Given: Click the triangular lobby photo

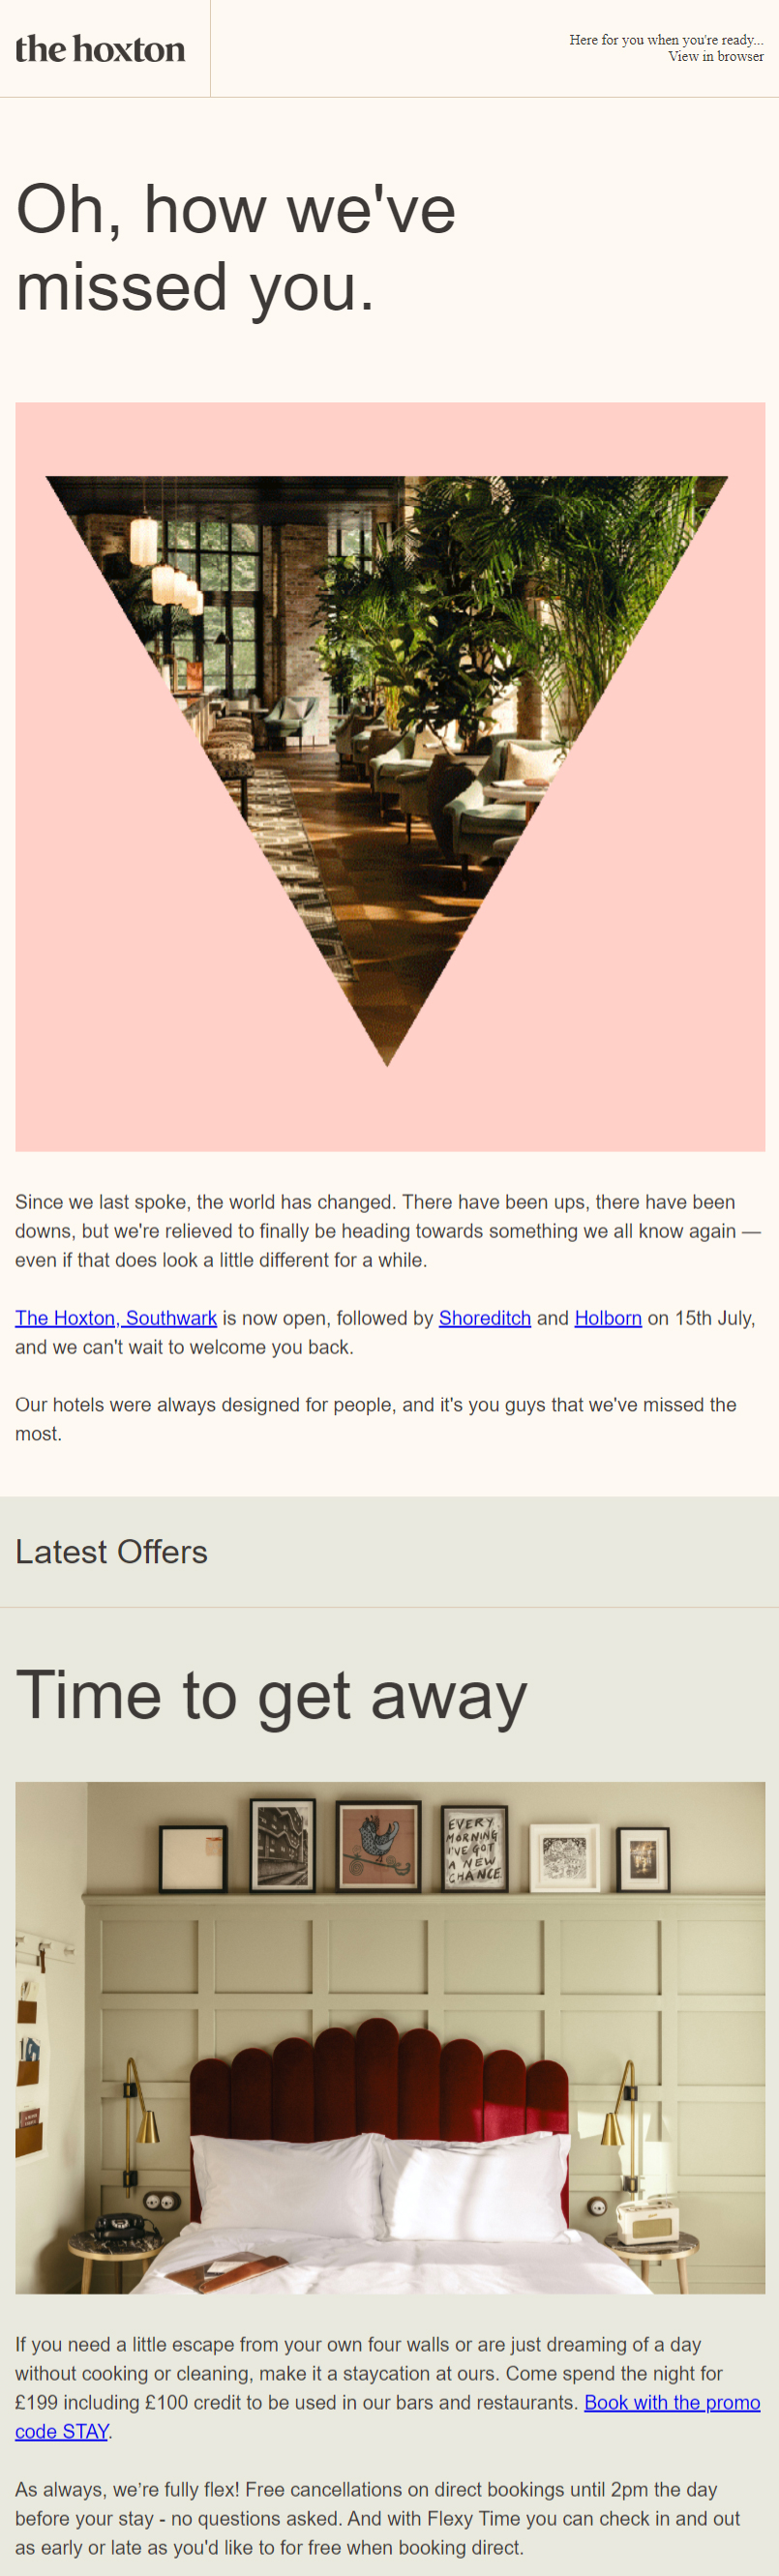Looking at the screenshot, I should point(388,700).
